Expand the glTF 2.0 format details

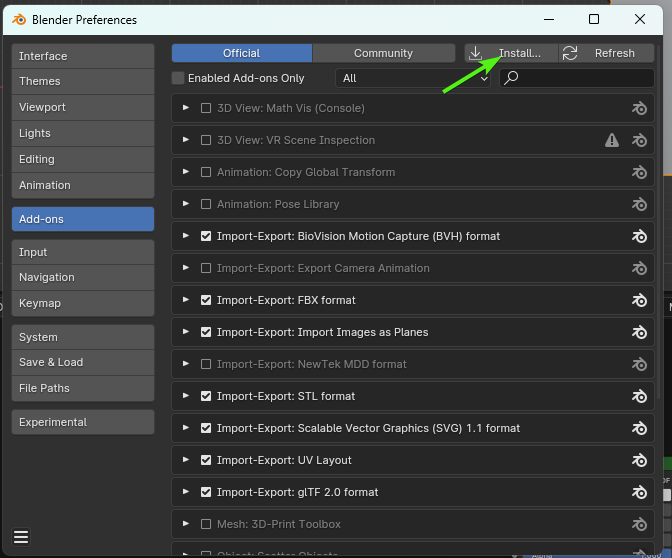pyautogui.click(x=186, y=492)
